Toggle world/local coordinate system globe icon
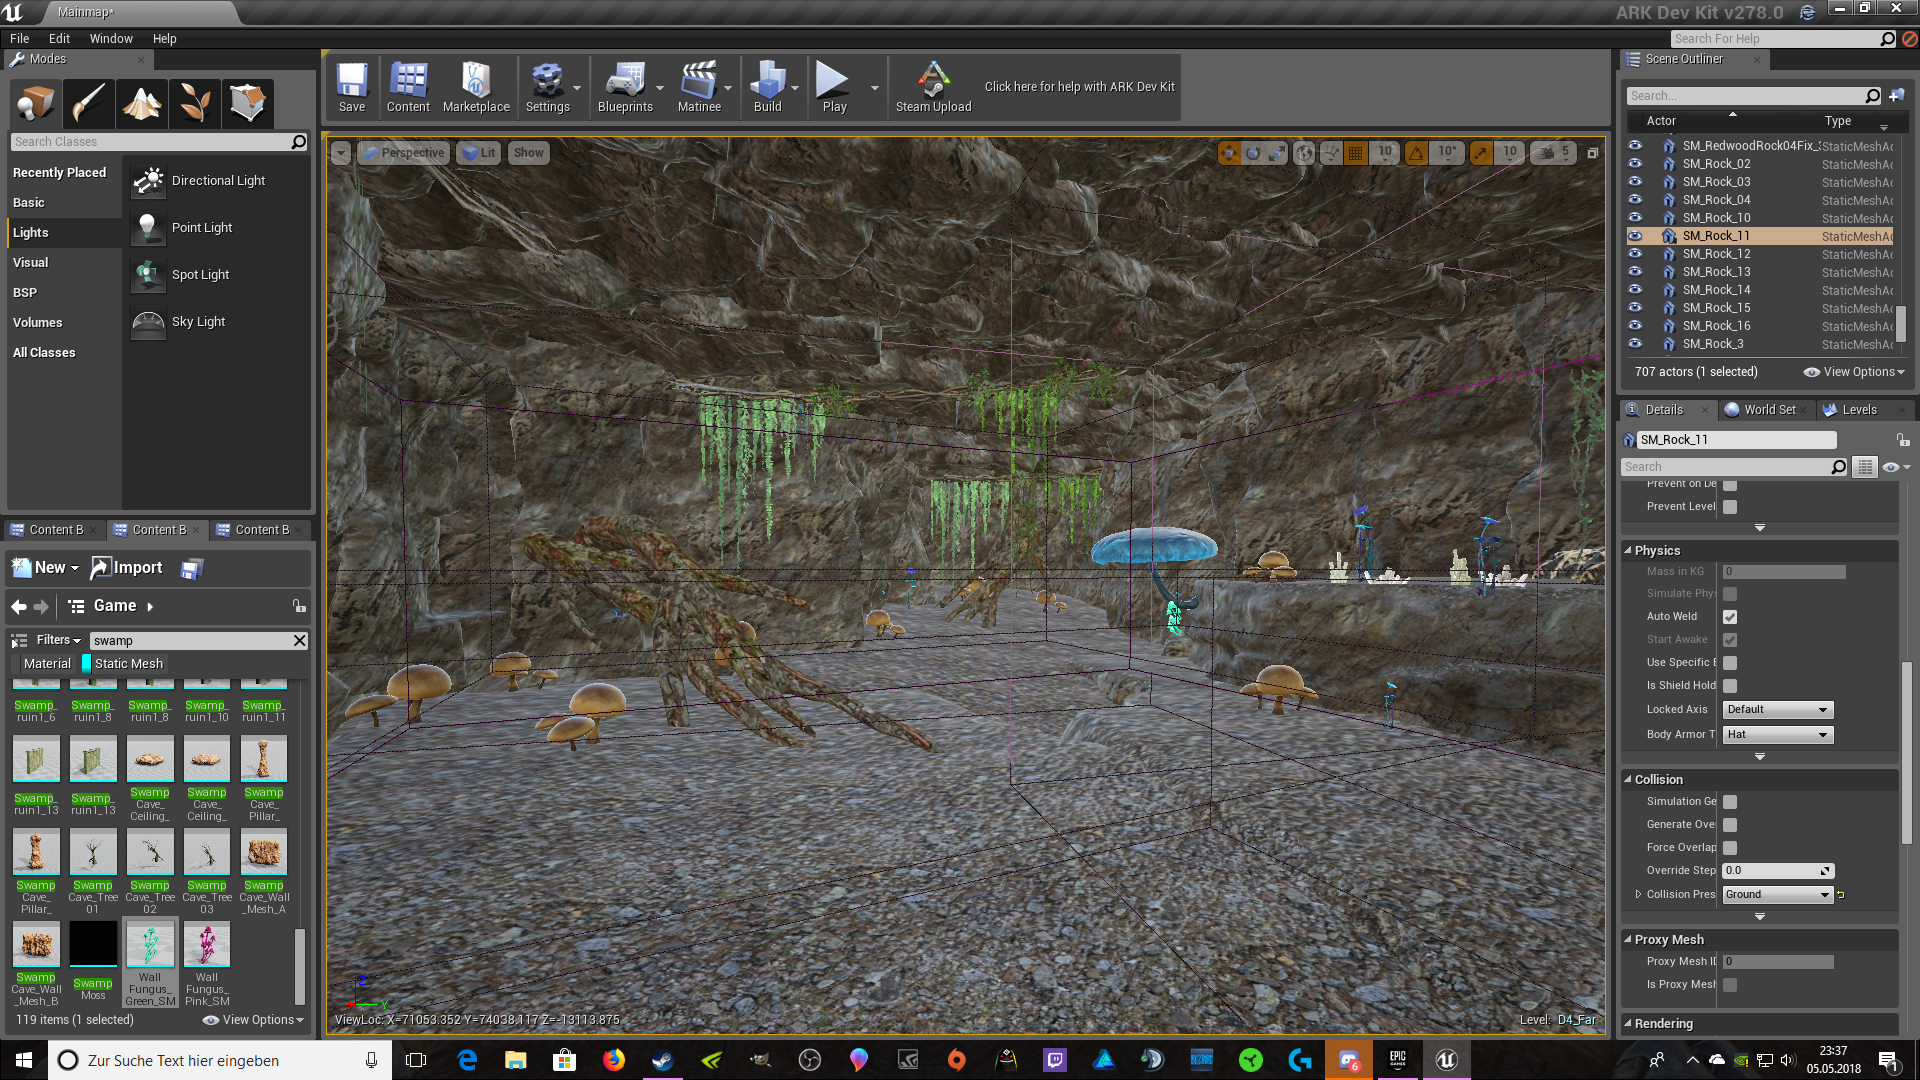The image size is (1920, 1080). (1304, 153)
